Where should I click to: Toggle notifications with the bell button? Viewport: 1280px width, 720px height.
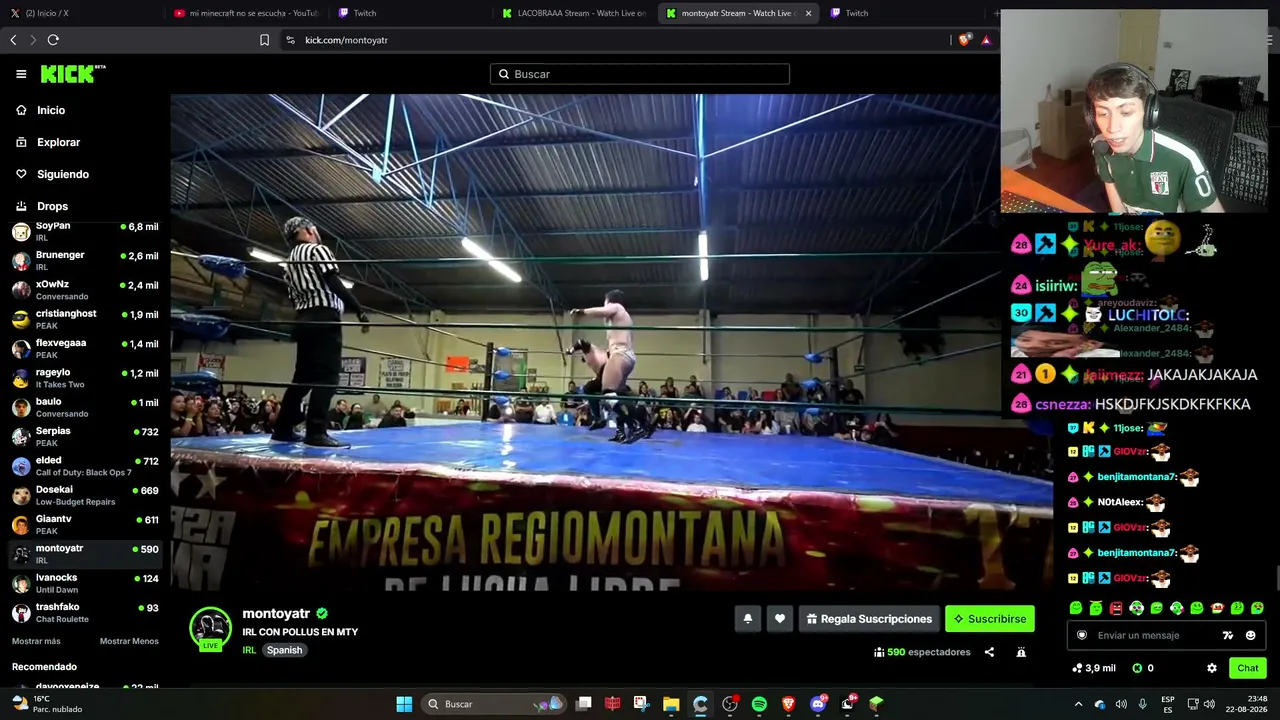coord(747,619)
